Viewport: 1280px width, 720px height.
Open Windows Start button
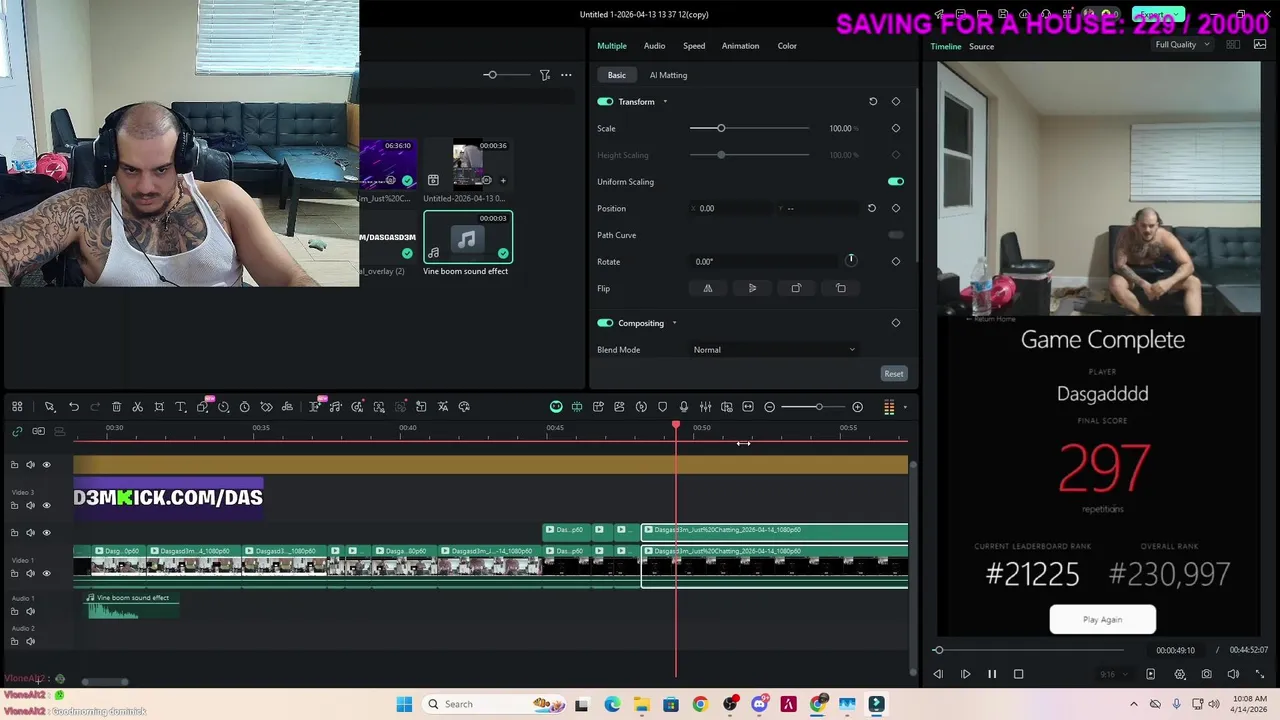tap(404, 704)
